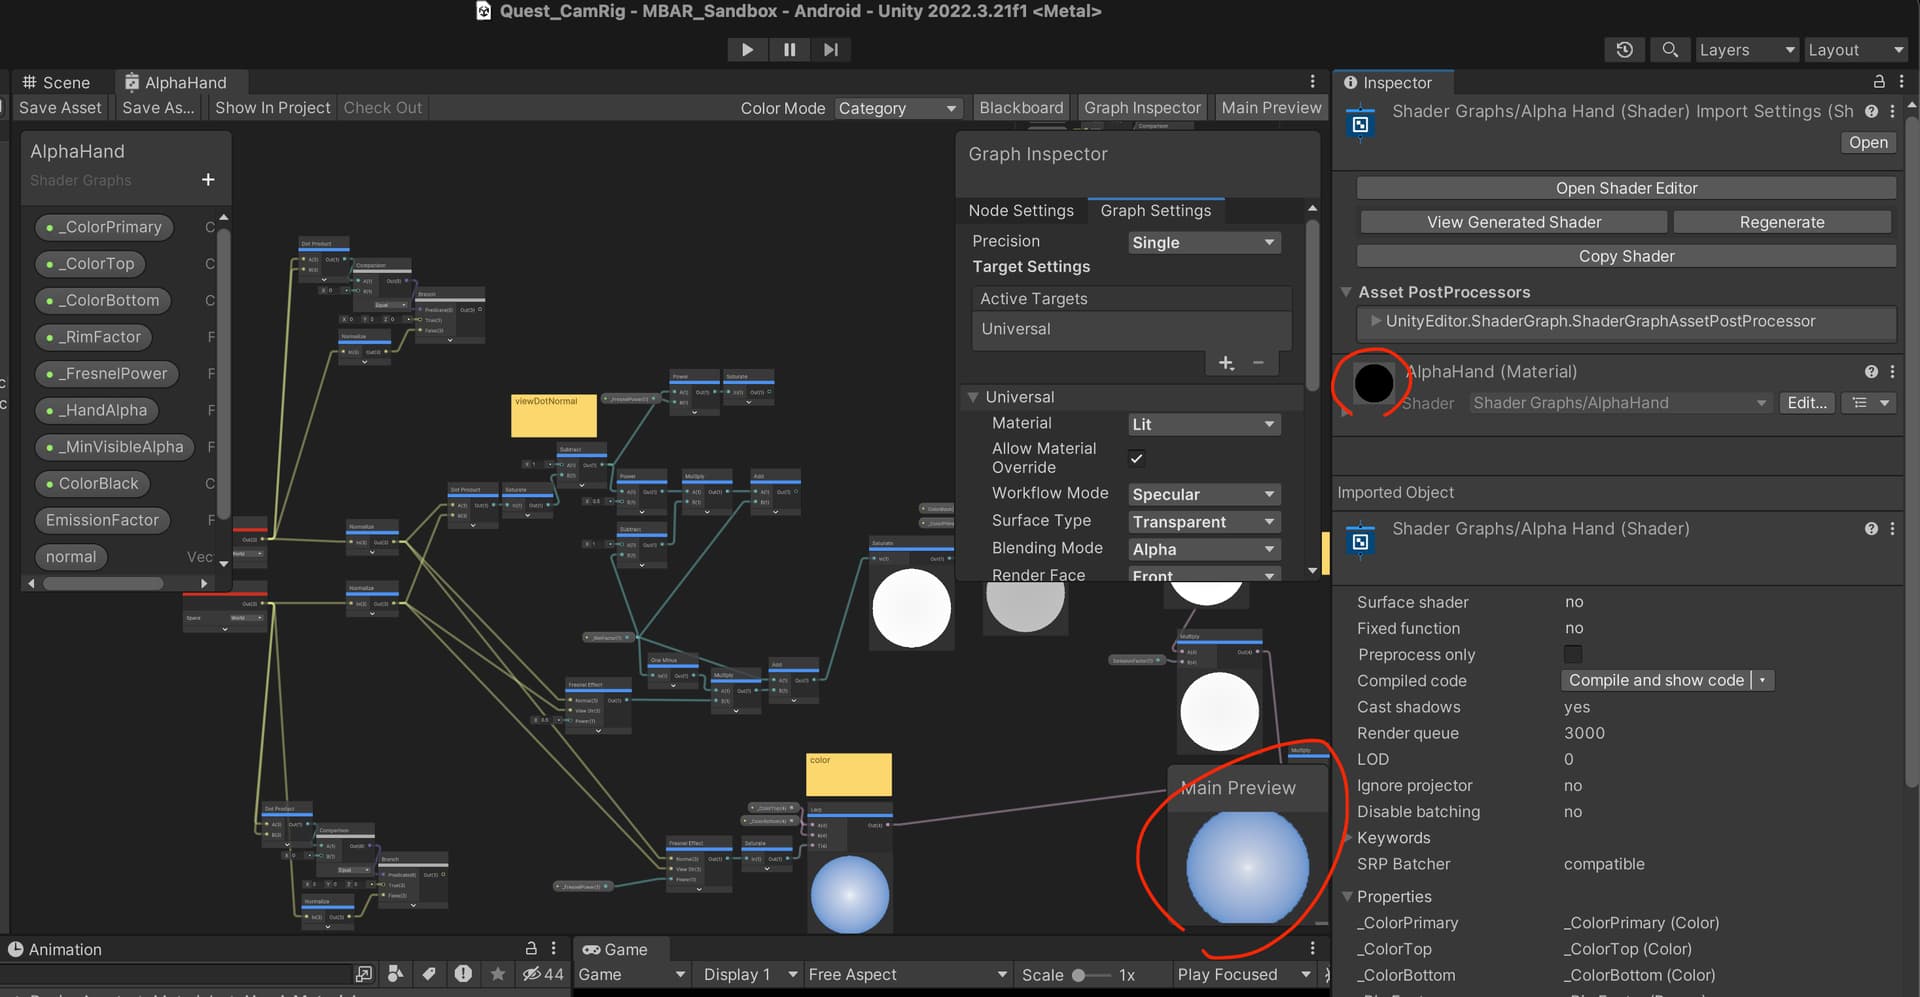Switch to the Node Settings tab
The height and width of the screenshot is (997, 1920).
pos(1021,210)
